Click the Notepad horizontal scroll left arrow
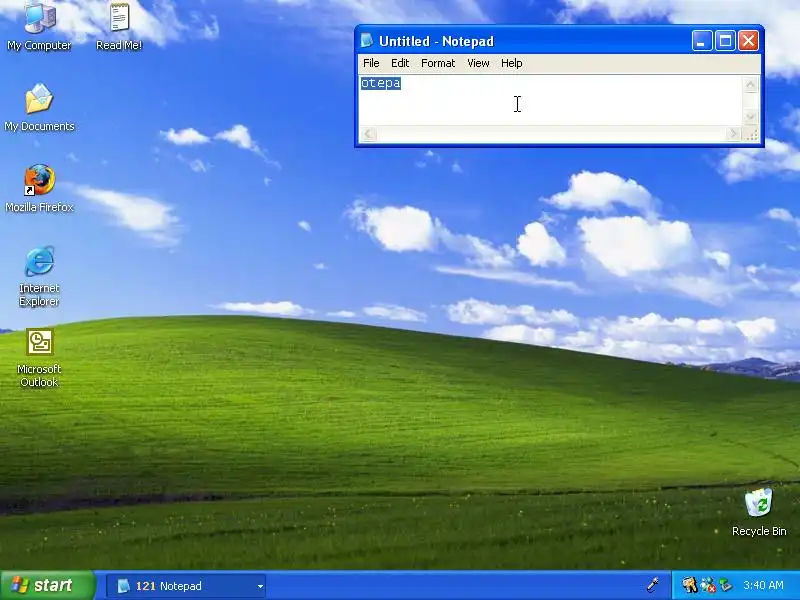This screenshot has width=800, height=600. tap(369, 134)
